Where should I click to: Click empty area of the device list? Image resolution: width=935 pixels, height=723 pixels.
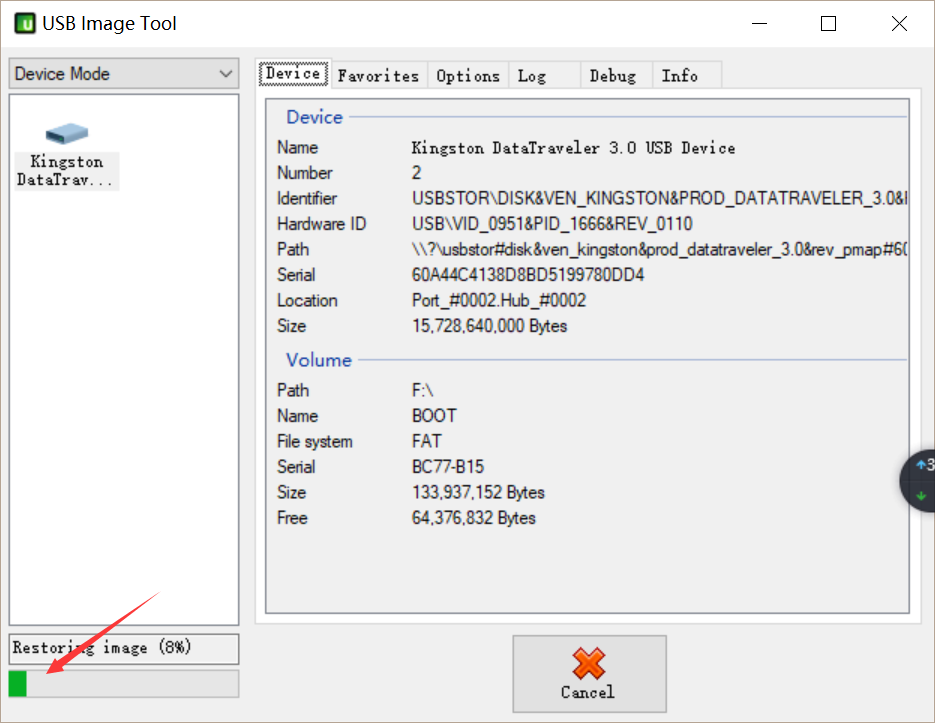click(124, 406)
